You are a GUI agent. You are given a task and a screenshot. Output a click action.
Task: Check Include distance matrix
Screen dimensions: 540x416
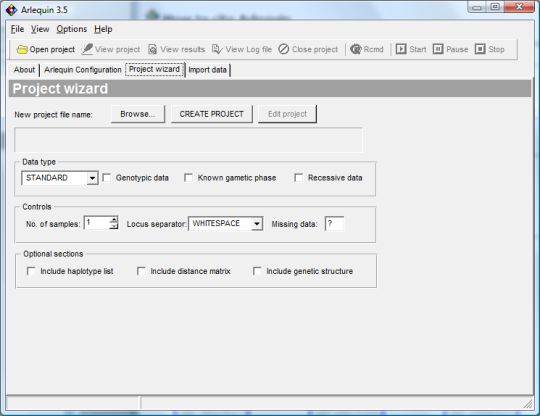141,271
